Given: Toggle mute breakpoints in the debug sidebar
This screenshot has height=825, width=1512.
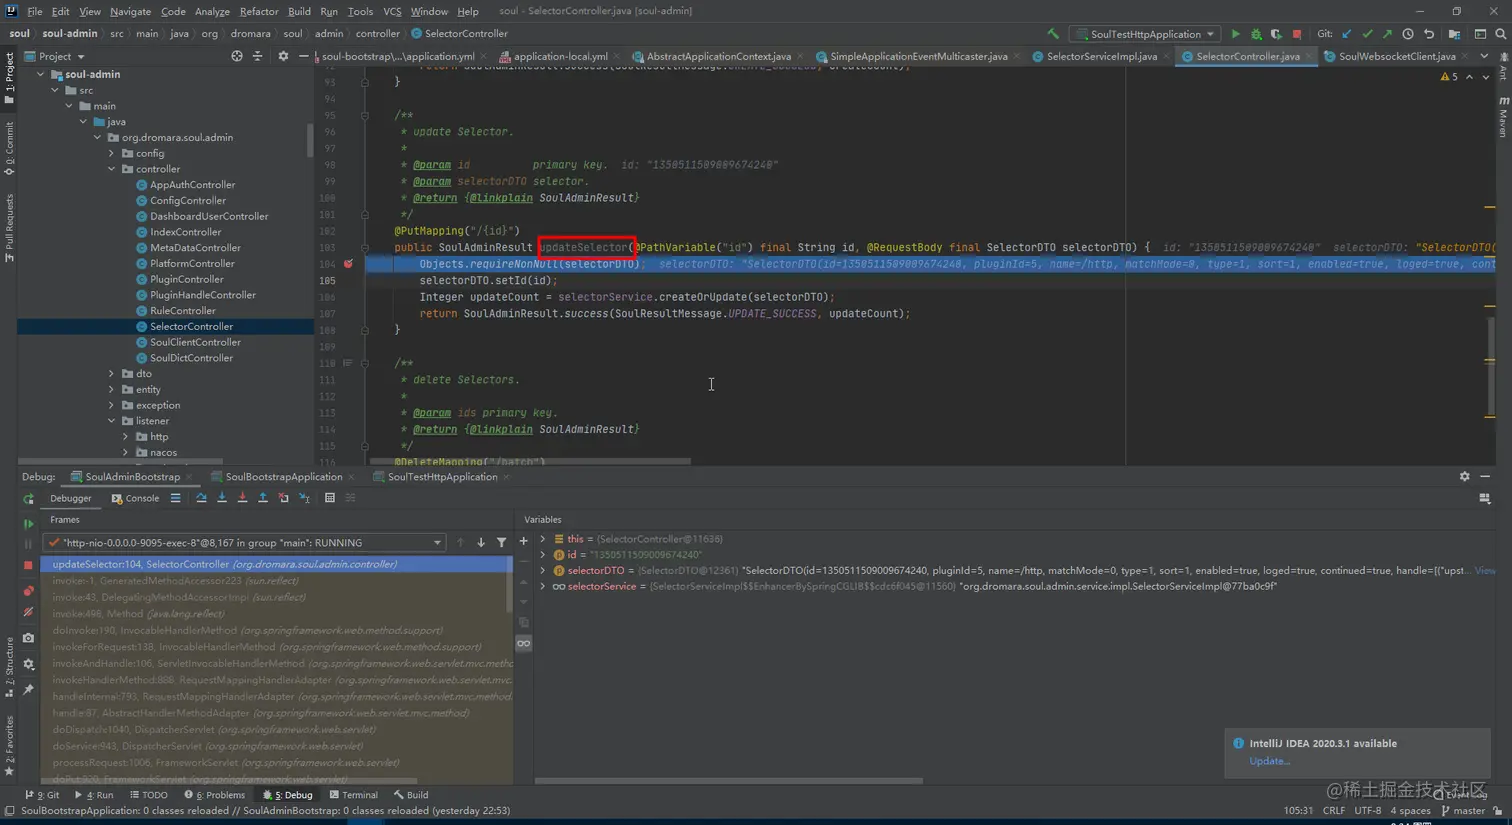Looking at the screenshot, I should [x=28, y=612].
